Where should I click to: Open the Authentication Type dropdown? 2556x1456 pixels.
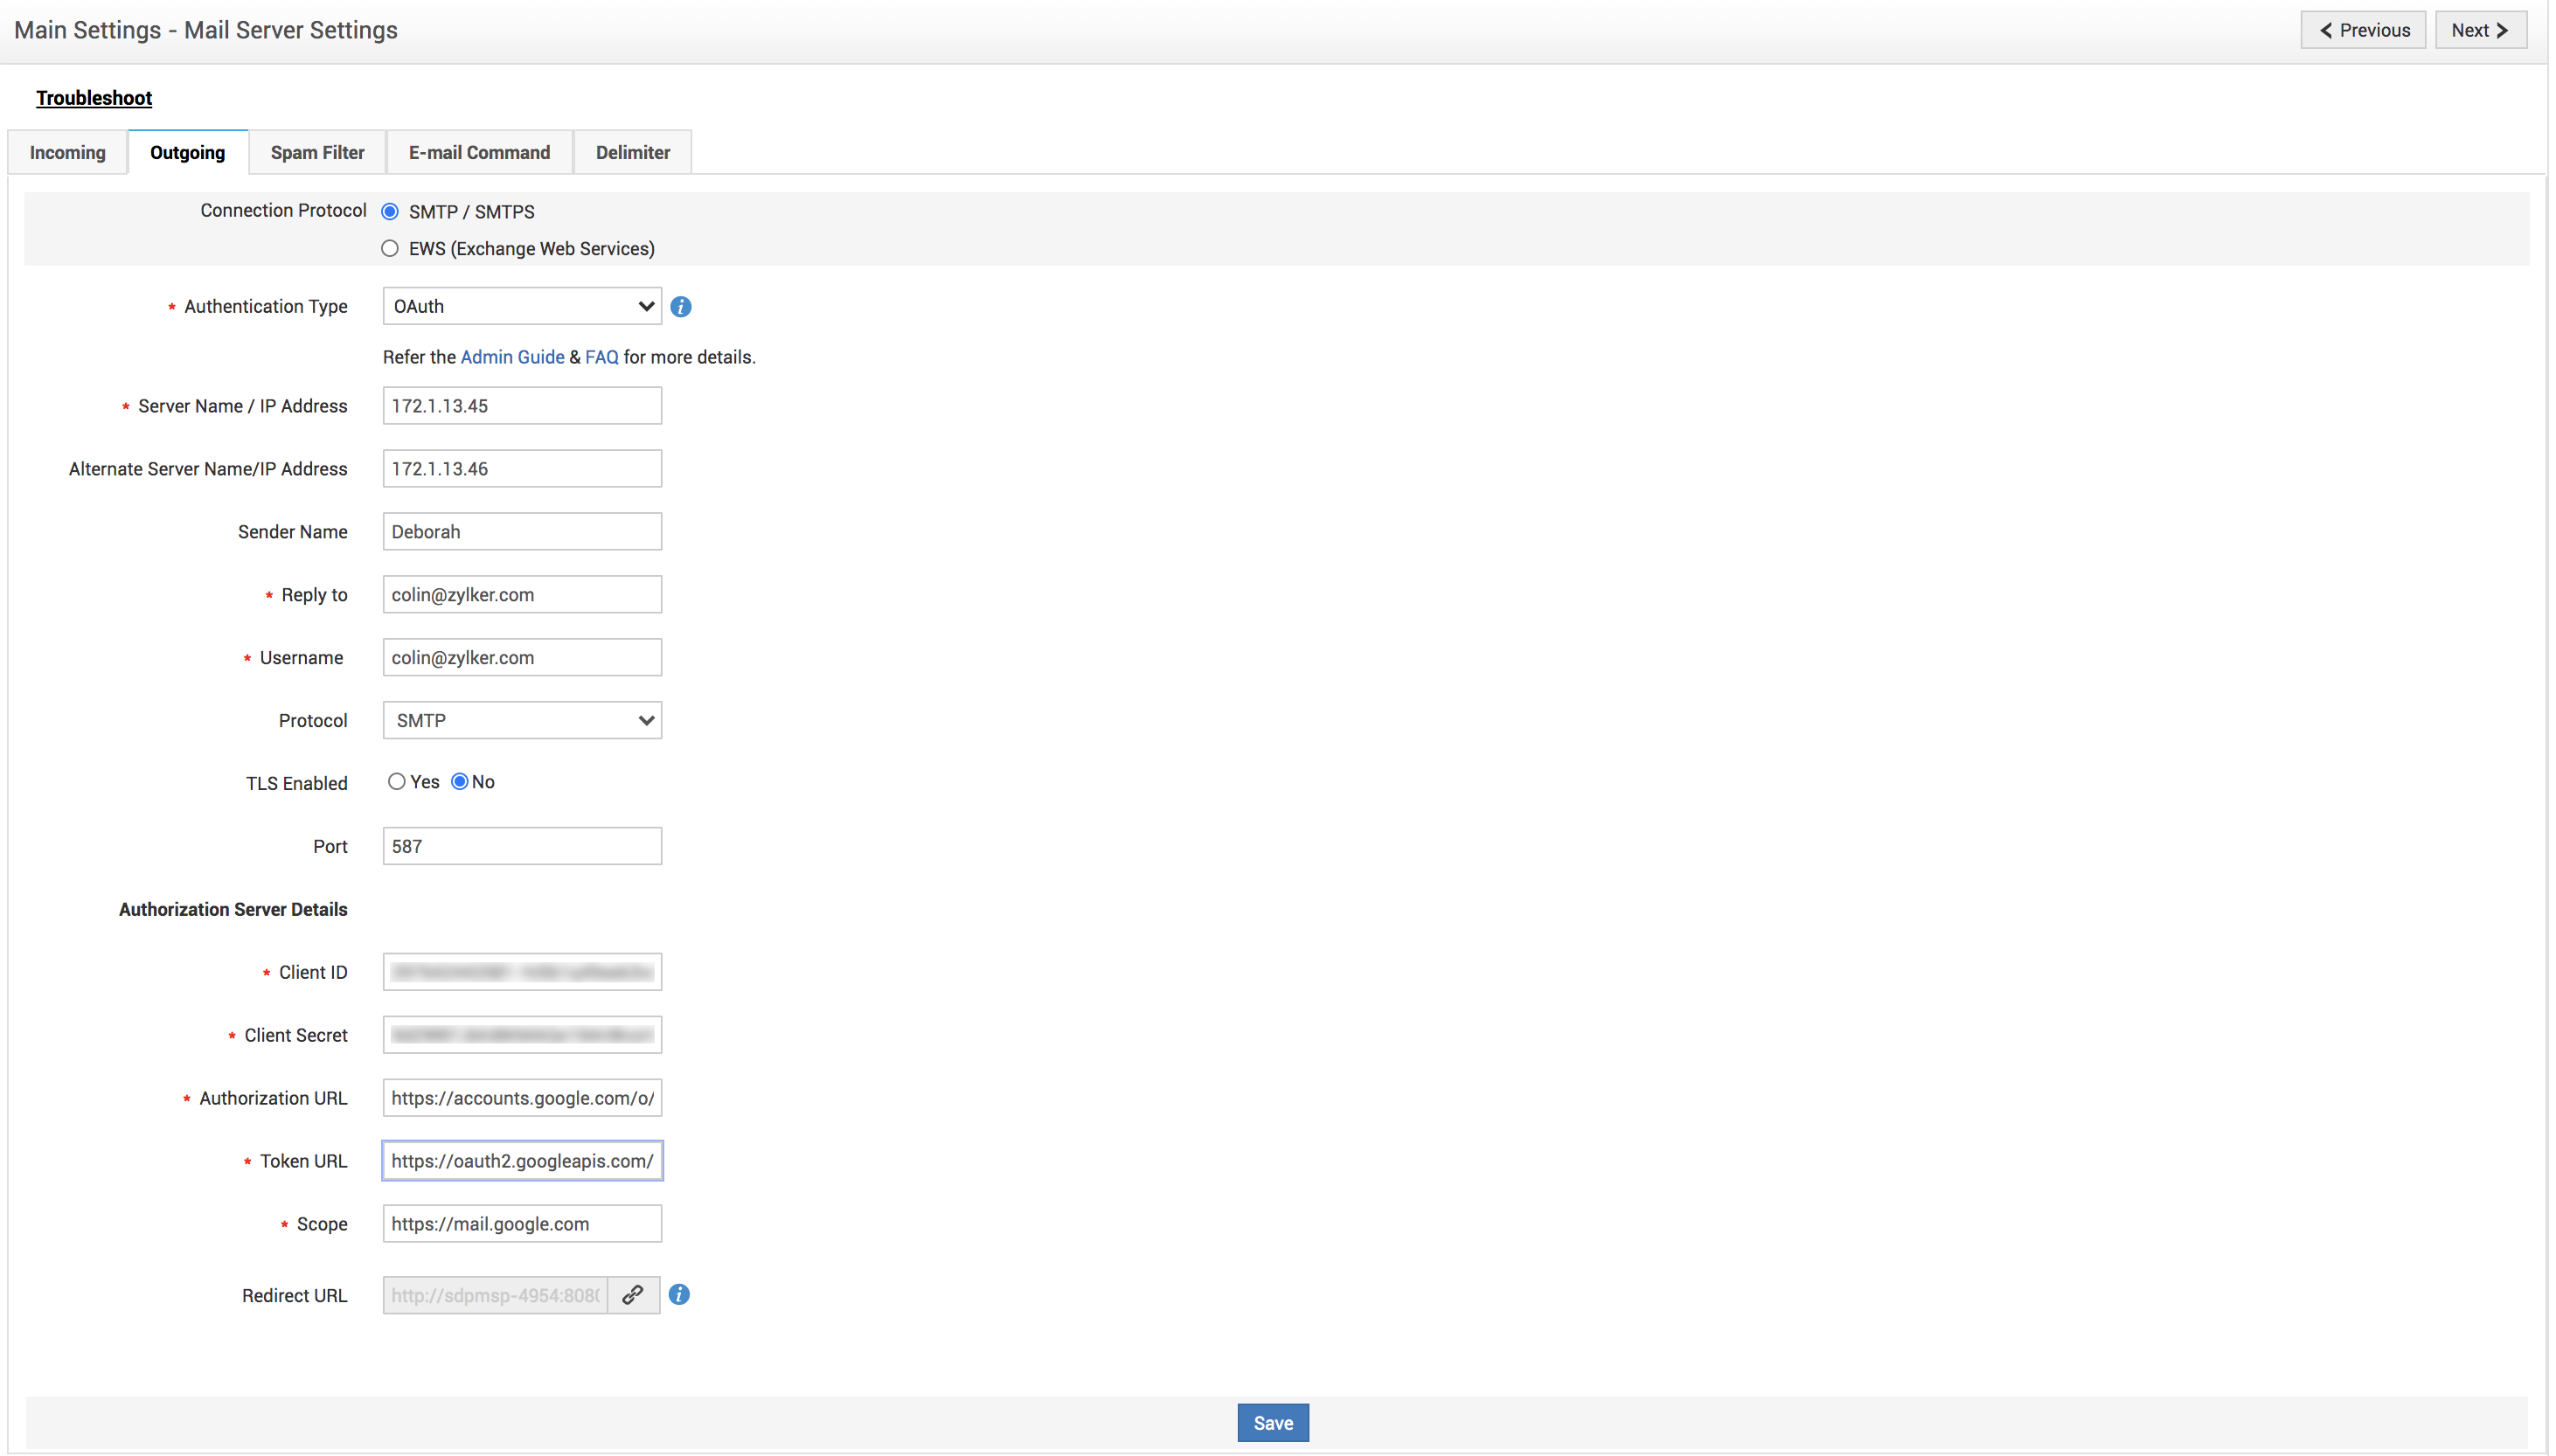point(522,306)
